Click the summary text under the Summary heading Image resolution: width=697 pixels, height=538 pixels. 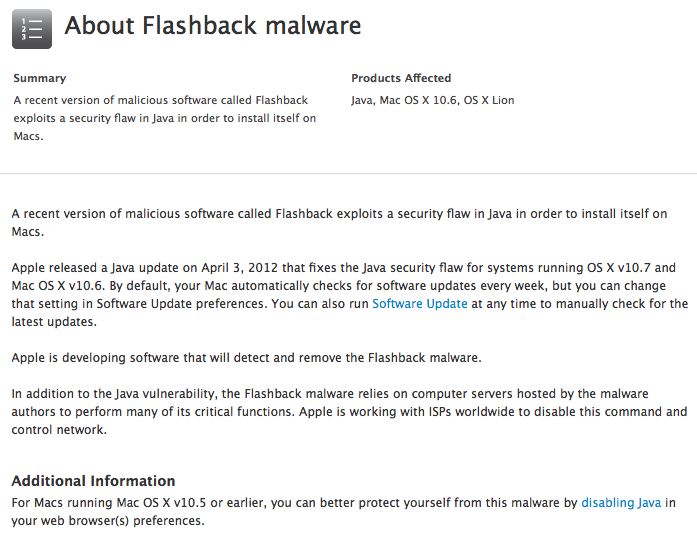tap(160, 118)
